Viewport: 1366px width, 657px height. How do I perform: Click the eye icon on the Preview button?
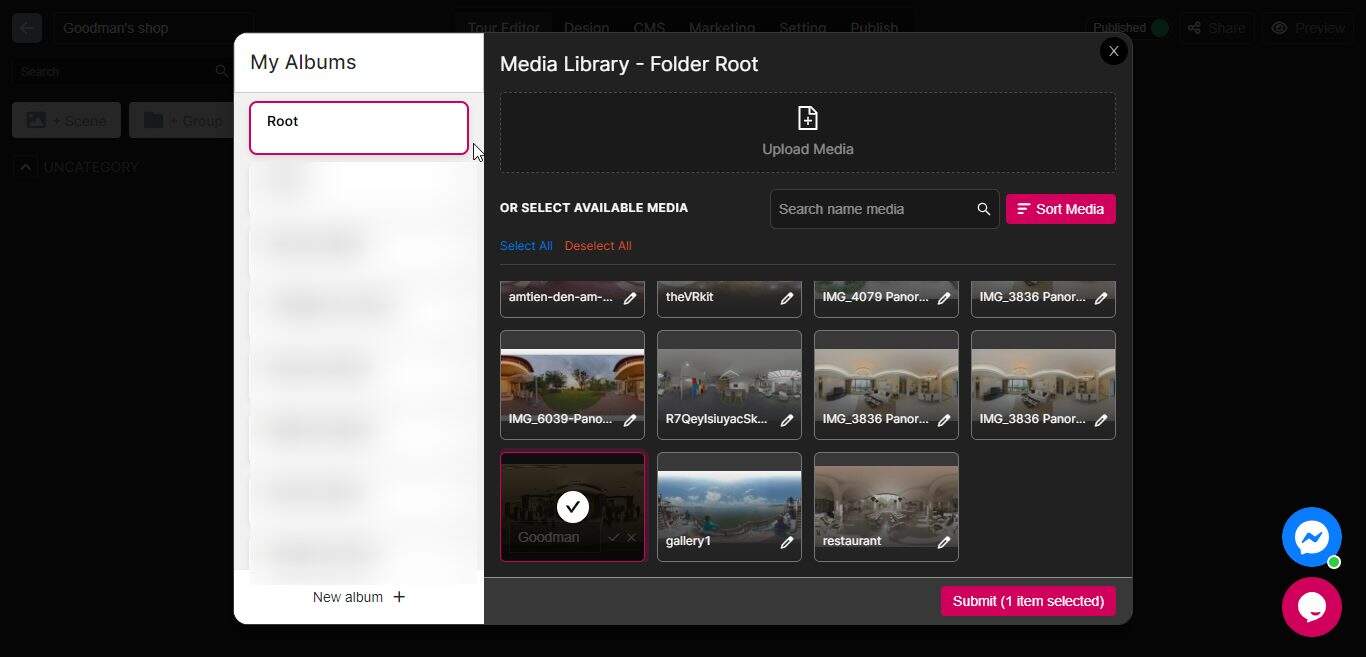1279,28
